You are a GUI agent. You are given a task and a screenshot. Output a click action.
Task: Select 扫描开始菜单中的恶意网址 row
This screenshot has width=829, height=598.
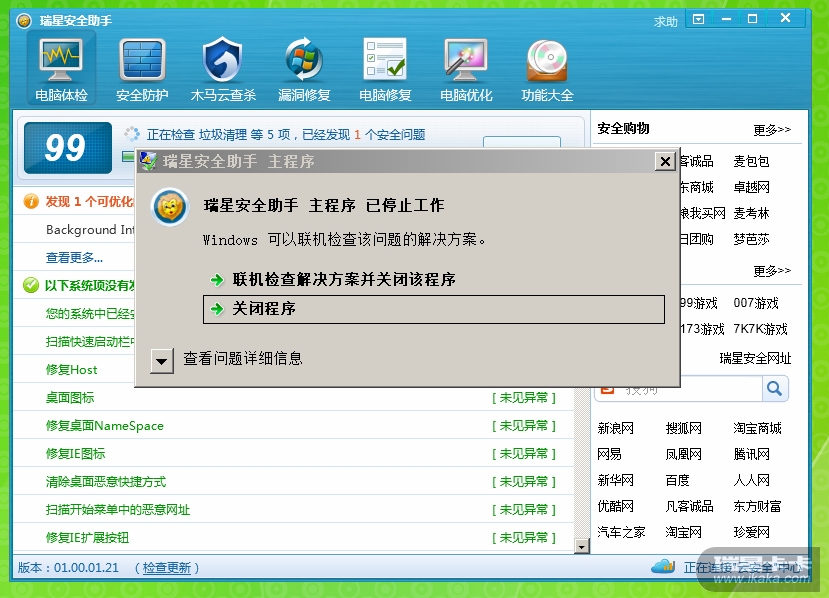pyautogui.click(x=293, y=510)
